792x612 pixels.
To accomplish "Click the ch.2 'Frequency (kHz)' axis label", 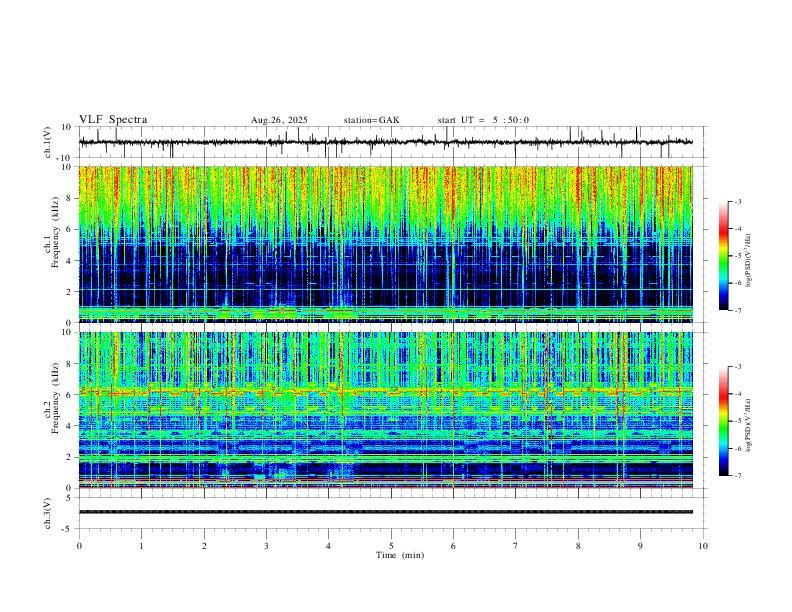I will 56,397.
